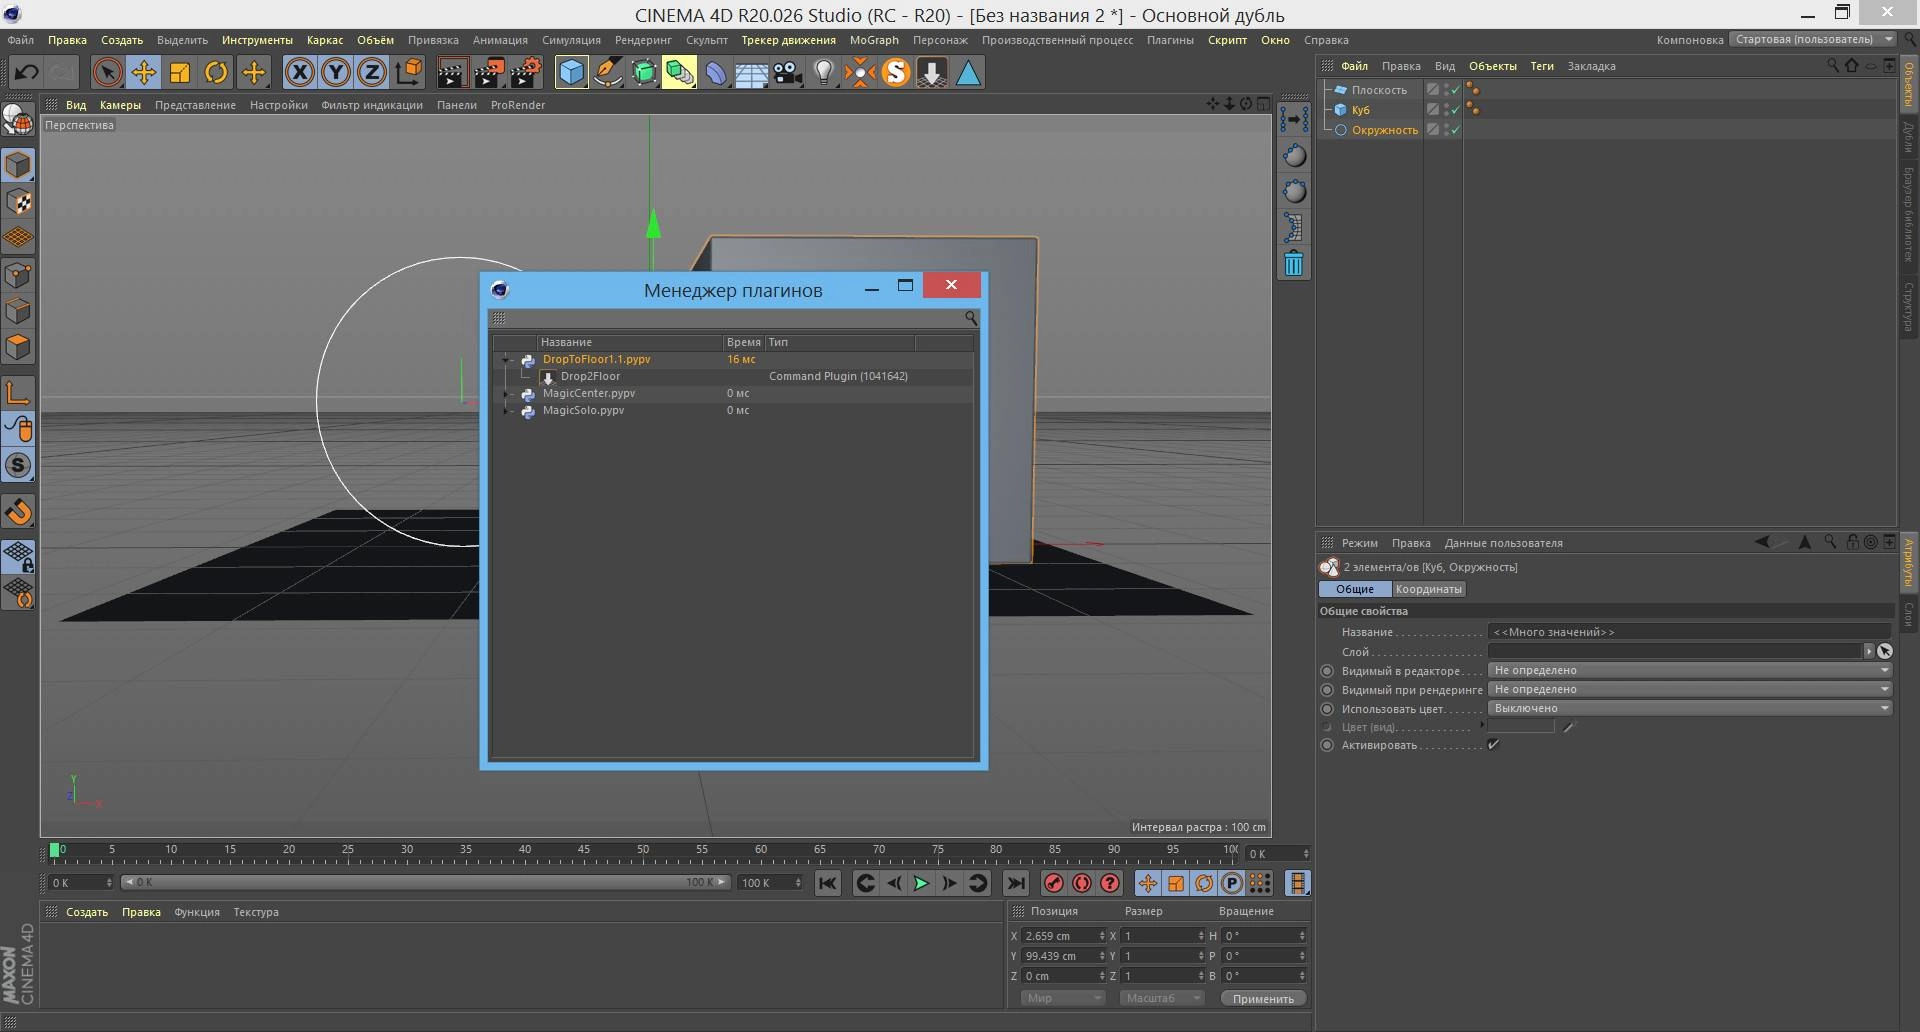Screen dimensions: 1920x1032
Task: Toggle the coordinate system icon
Action: coord(409,72)
